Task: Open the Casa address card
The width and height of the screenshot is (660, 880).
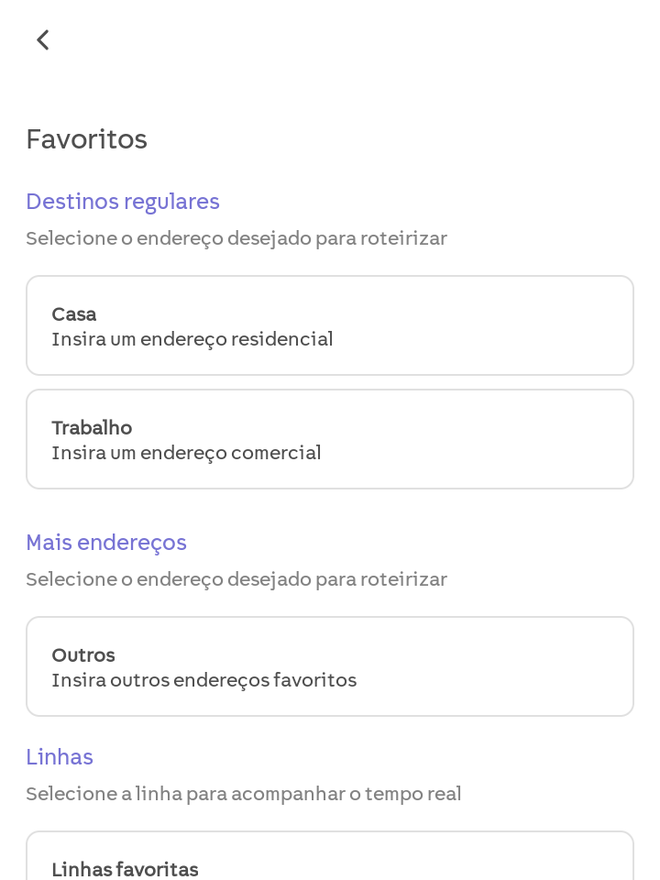Action: 330,326
